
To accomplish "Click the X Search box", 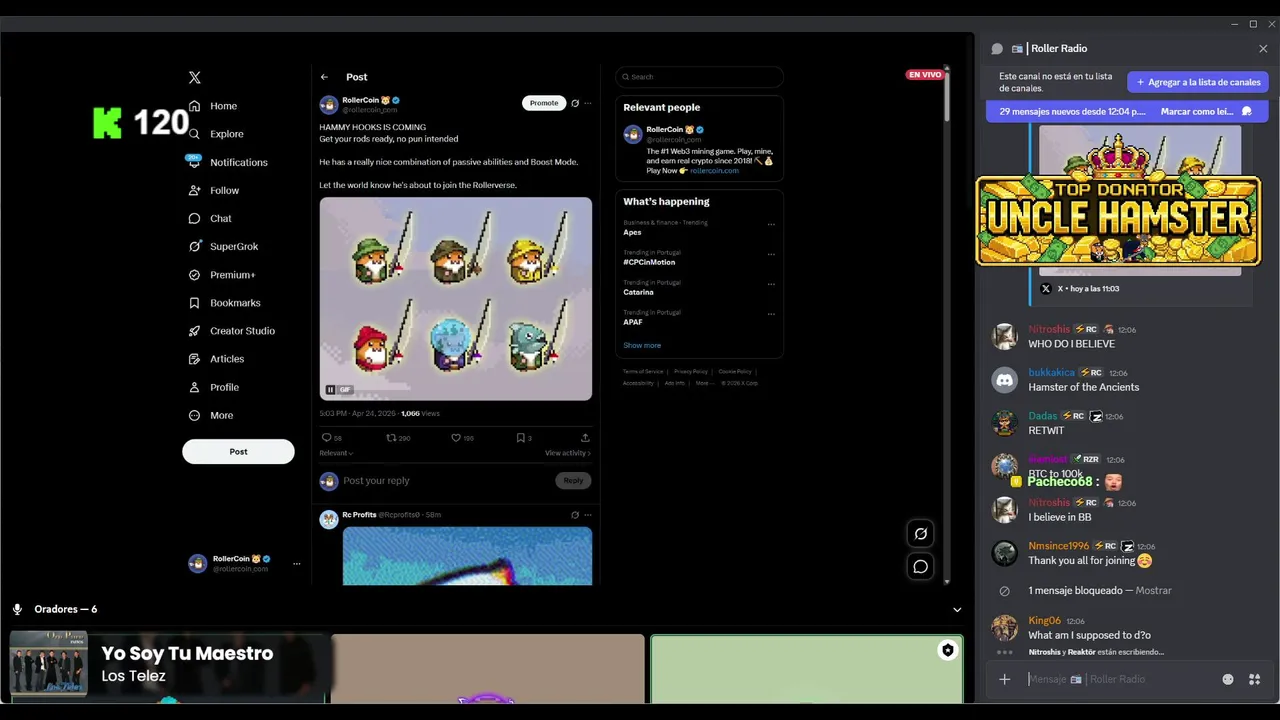I will pyautogui.click(x=699, y=77).
